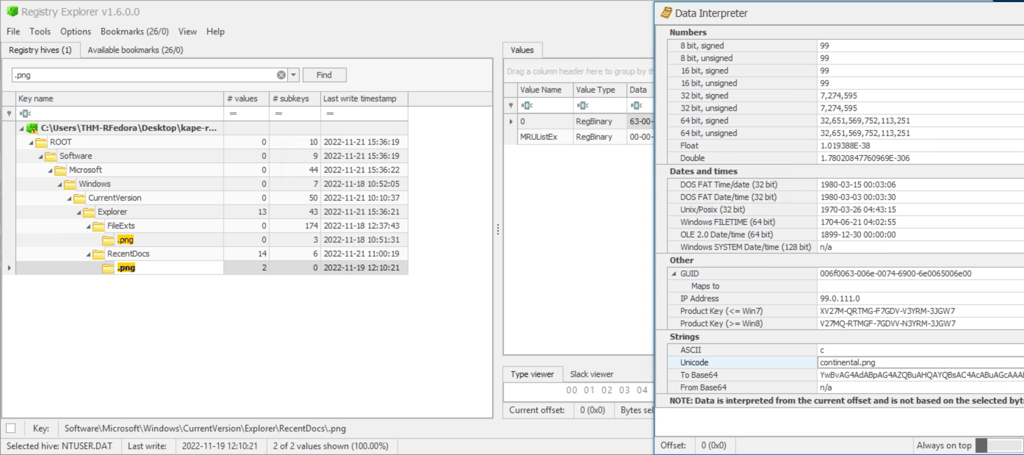Open the File menu

(x=13, y=31)
